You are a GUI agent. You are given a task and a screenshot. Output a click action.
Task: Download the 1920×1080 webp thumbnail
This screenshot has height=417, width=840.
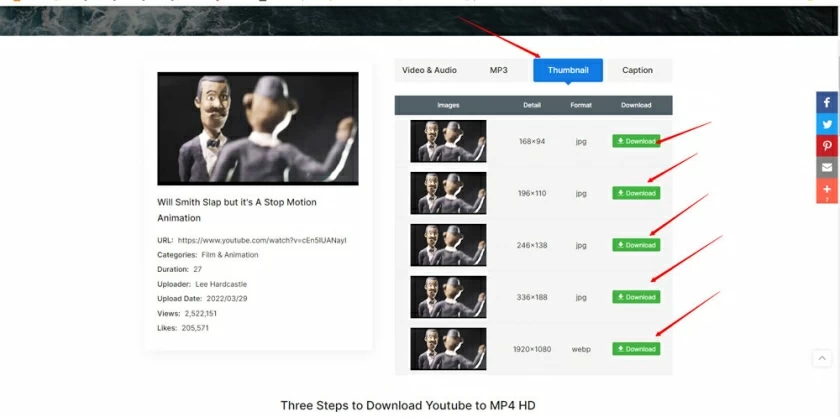pyautogui.click(x=636, y=349)
